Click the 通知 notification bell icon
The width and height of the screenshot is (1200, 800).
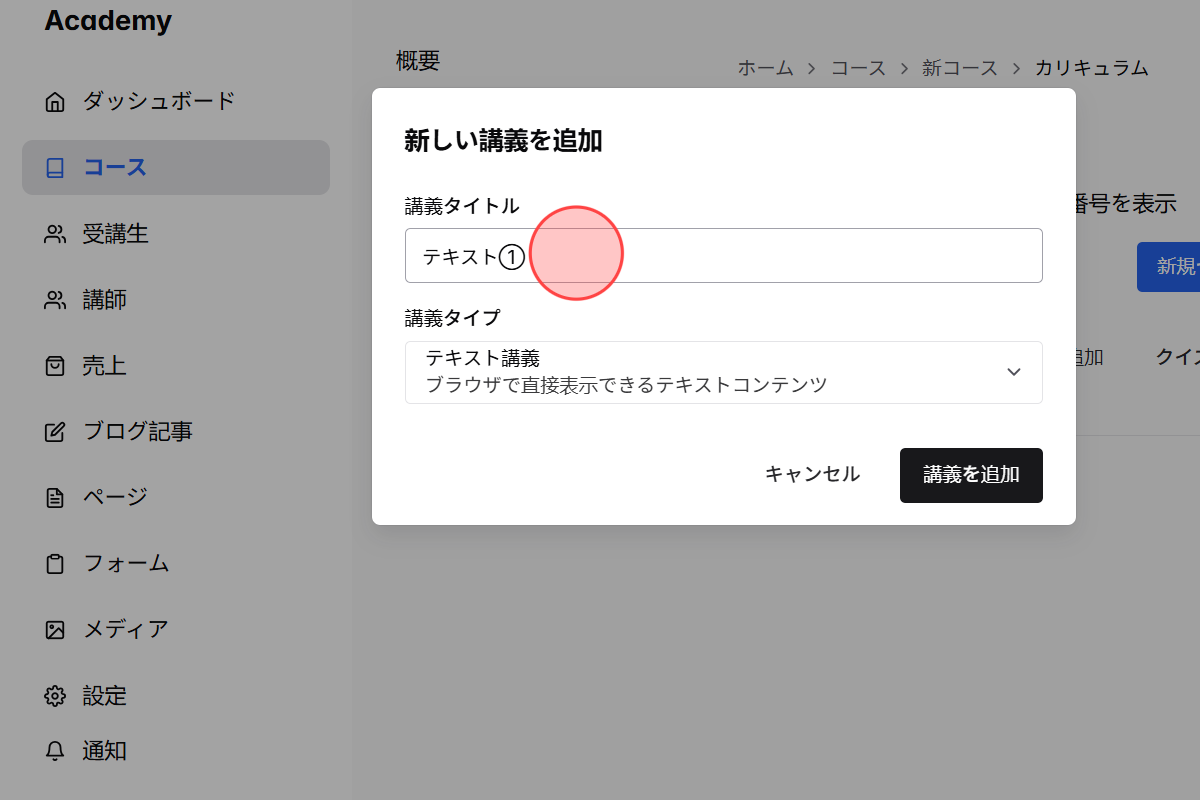pos(55,751)
